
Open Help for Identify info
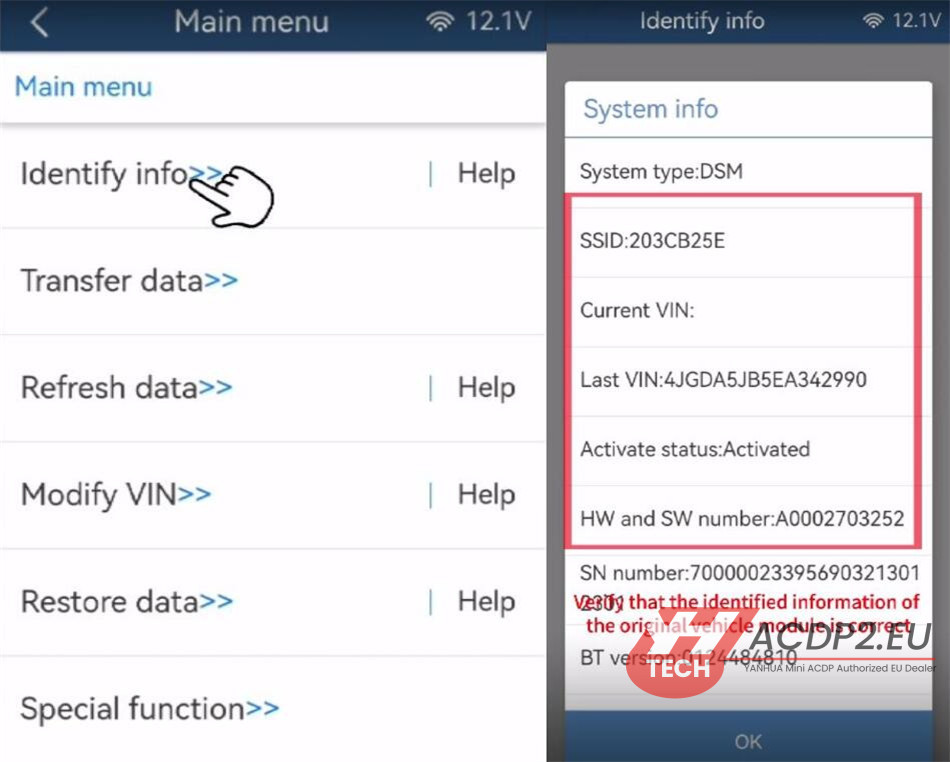[x=486, y=174]
